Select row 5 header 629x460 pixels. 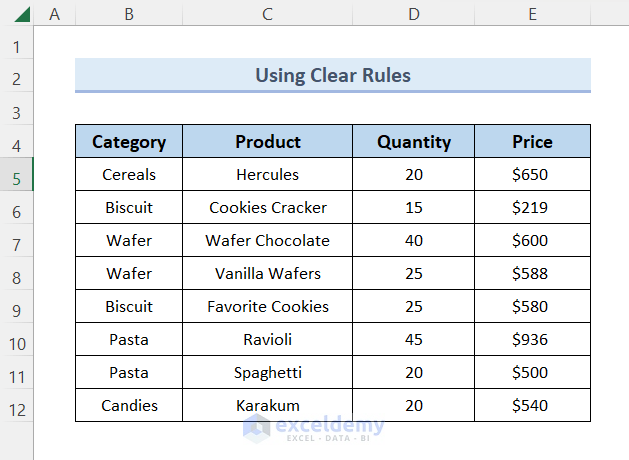point(16,179)
